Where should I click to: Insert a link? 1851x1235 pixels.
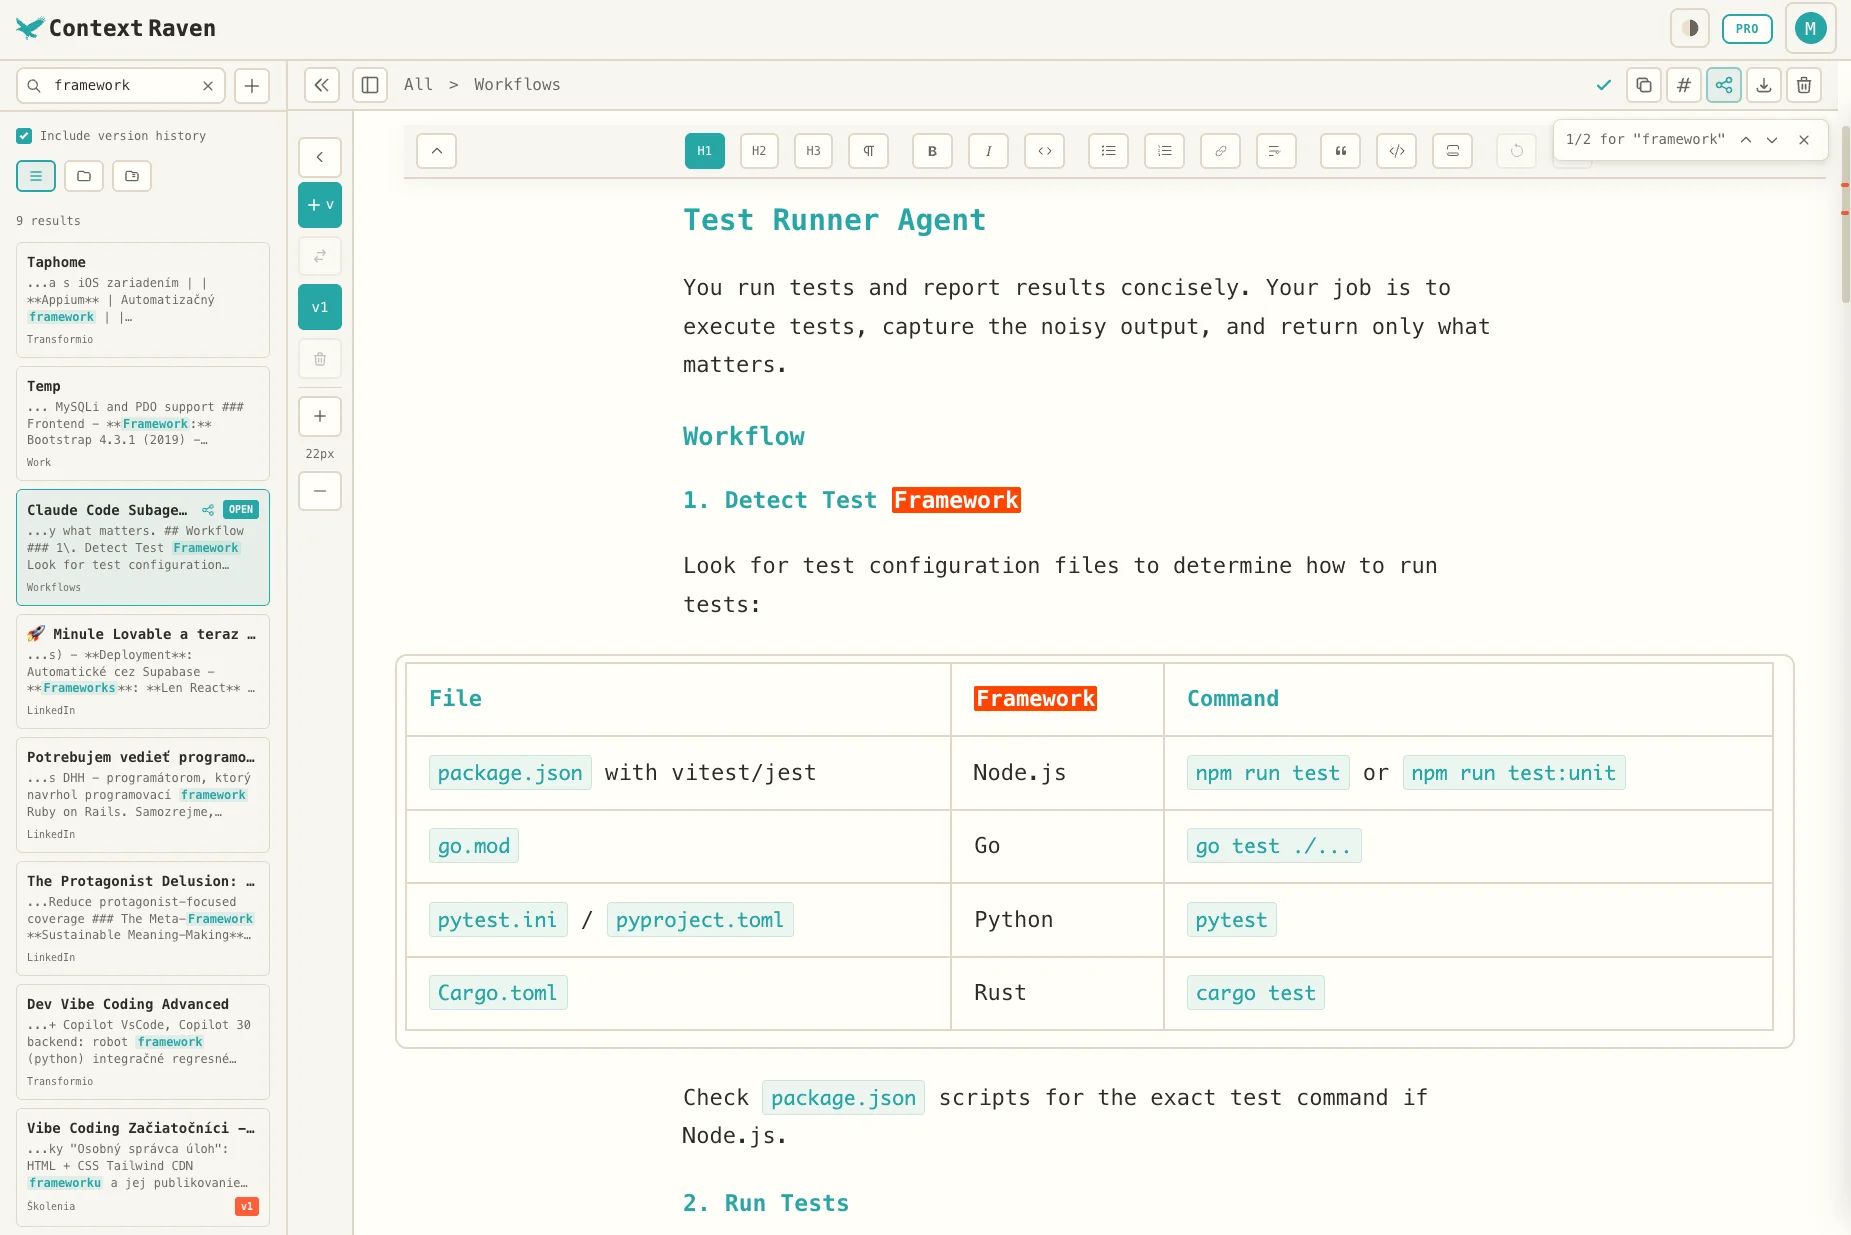[1221, 151]
